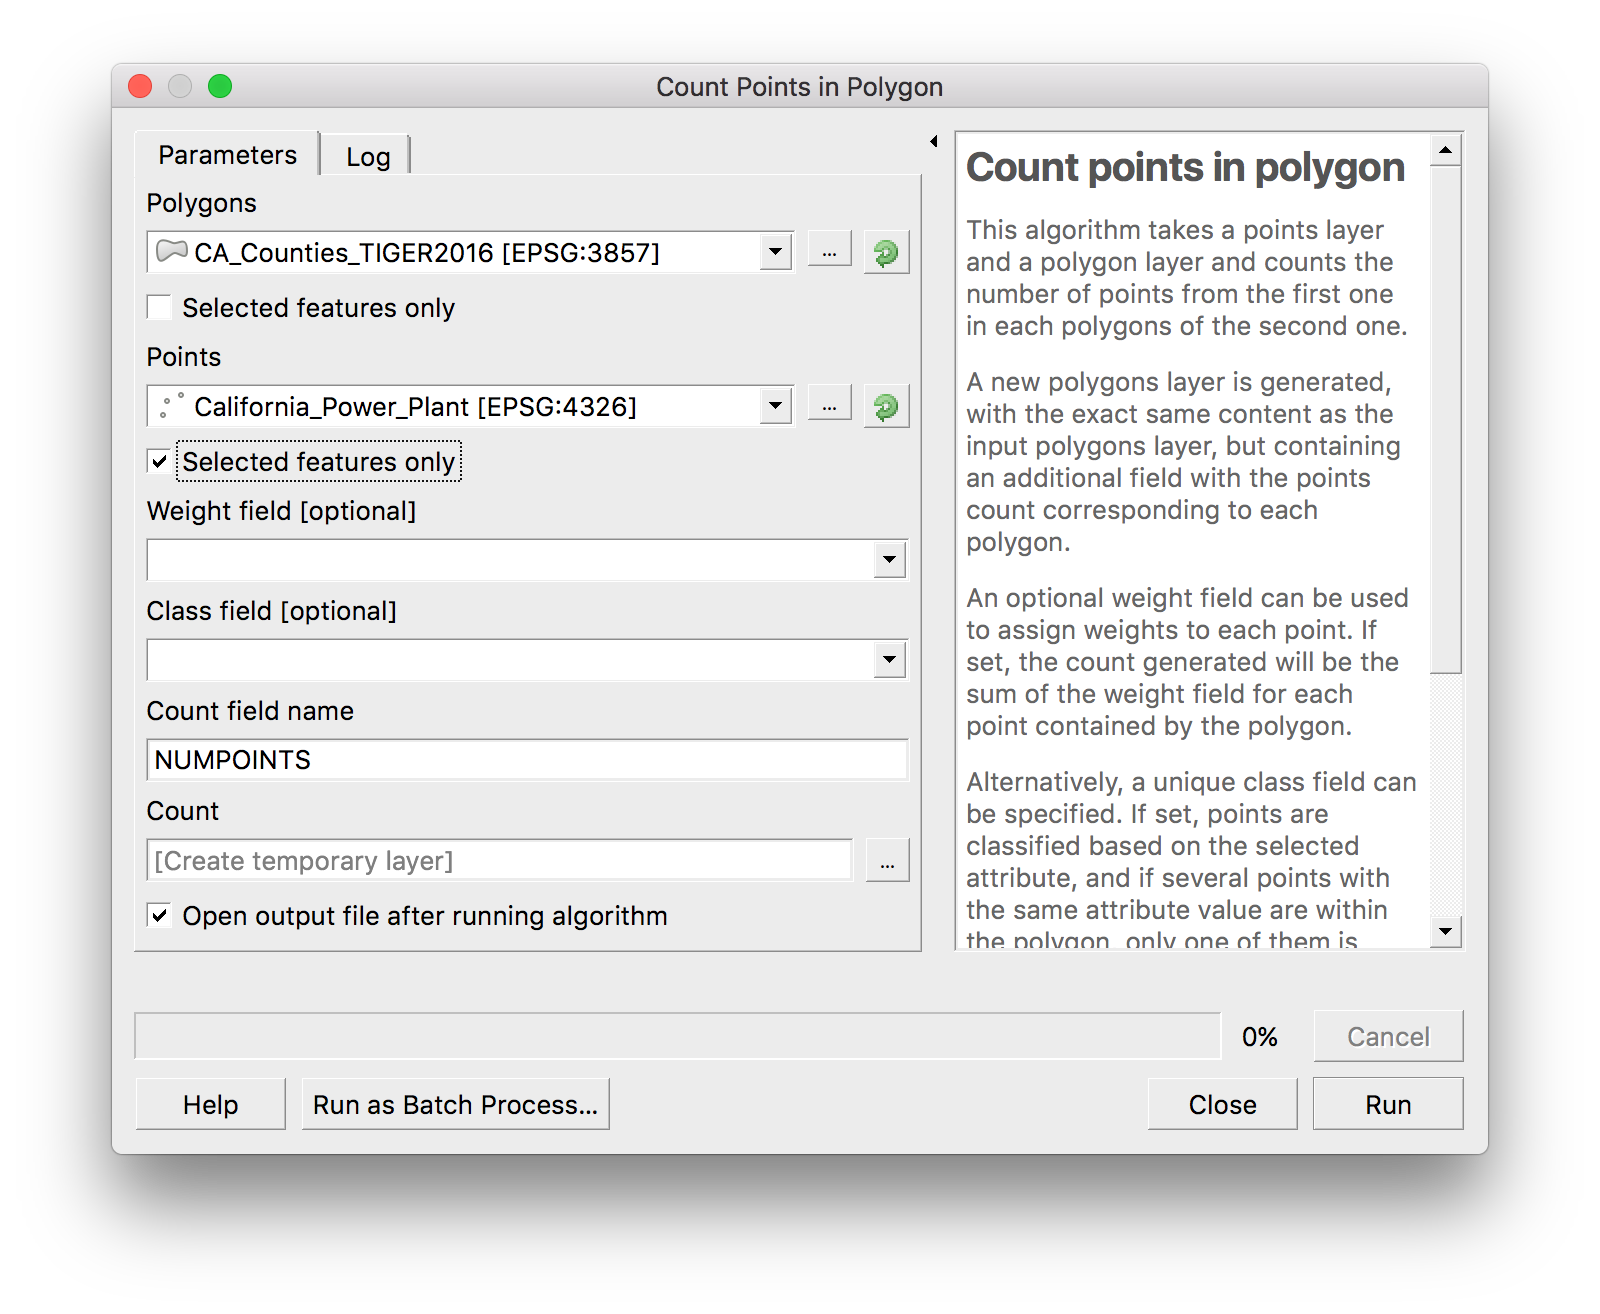Click the help panel scroll down arrow
Image resolution: width=1600 pixels, height=1314 pixels.
(1446, 931)
